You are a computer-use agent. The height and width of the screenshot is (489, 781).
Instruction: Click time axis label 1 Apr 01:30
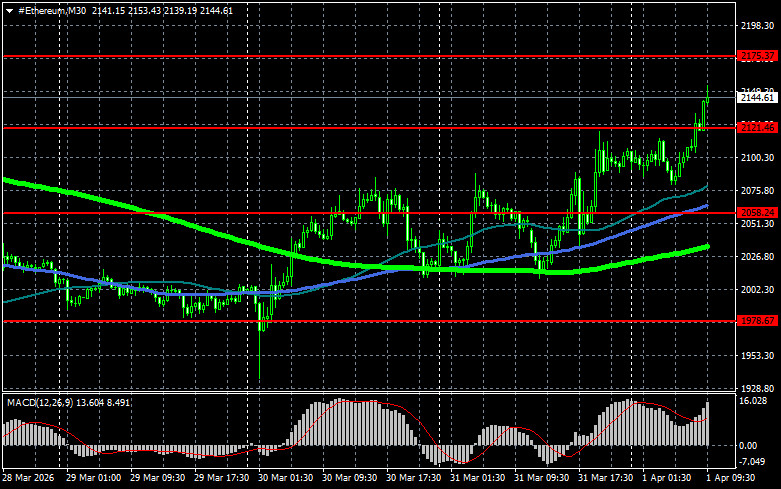(x=666, y=478)
